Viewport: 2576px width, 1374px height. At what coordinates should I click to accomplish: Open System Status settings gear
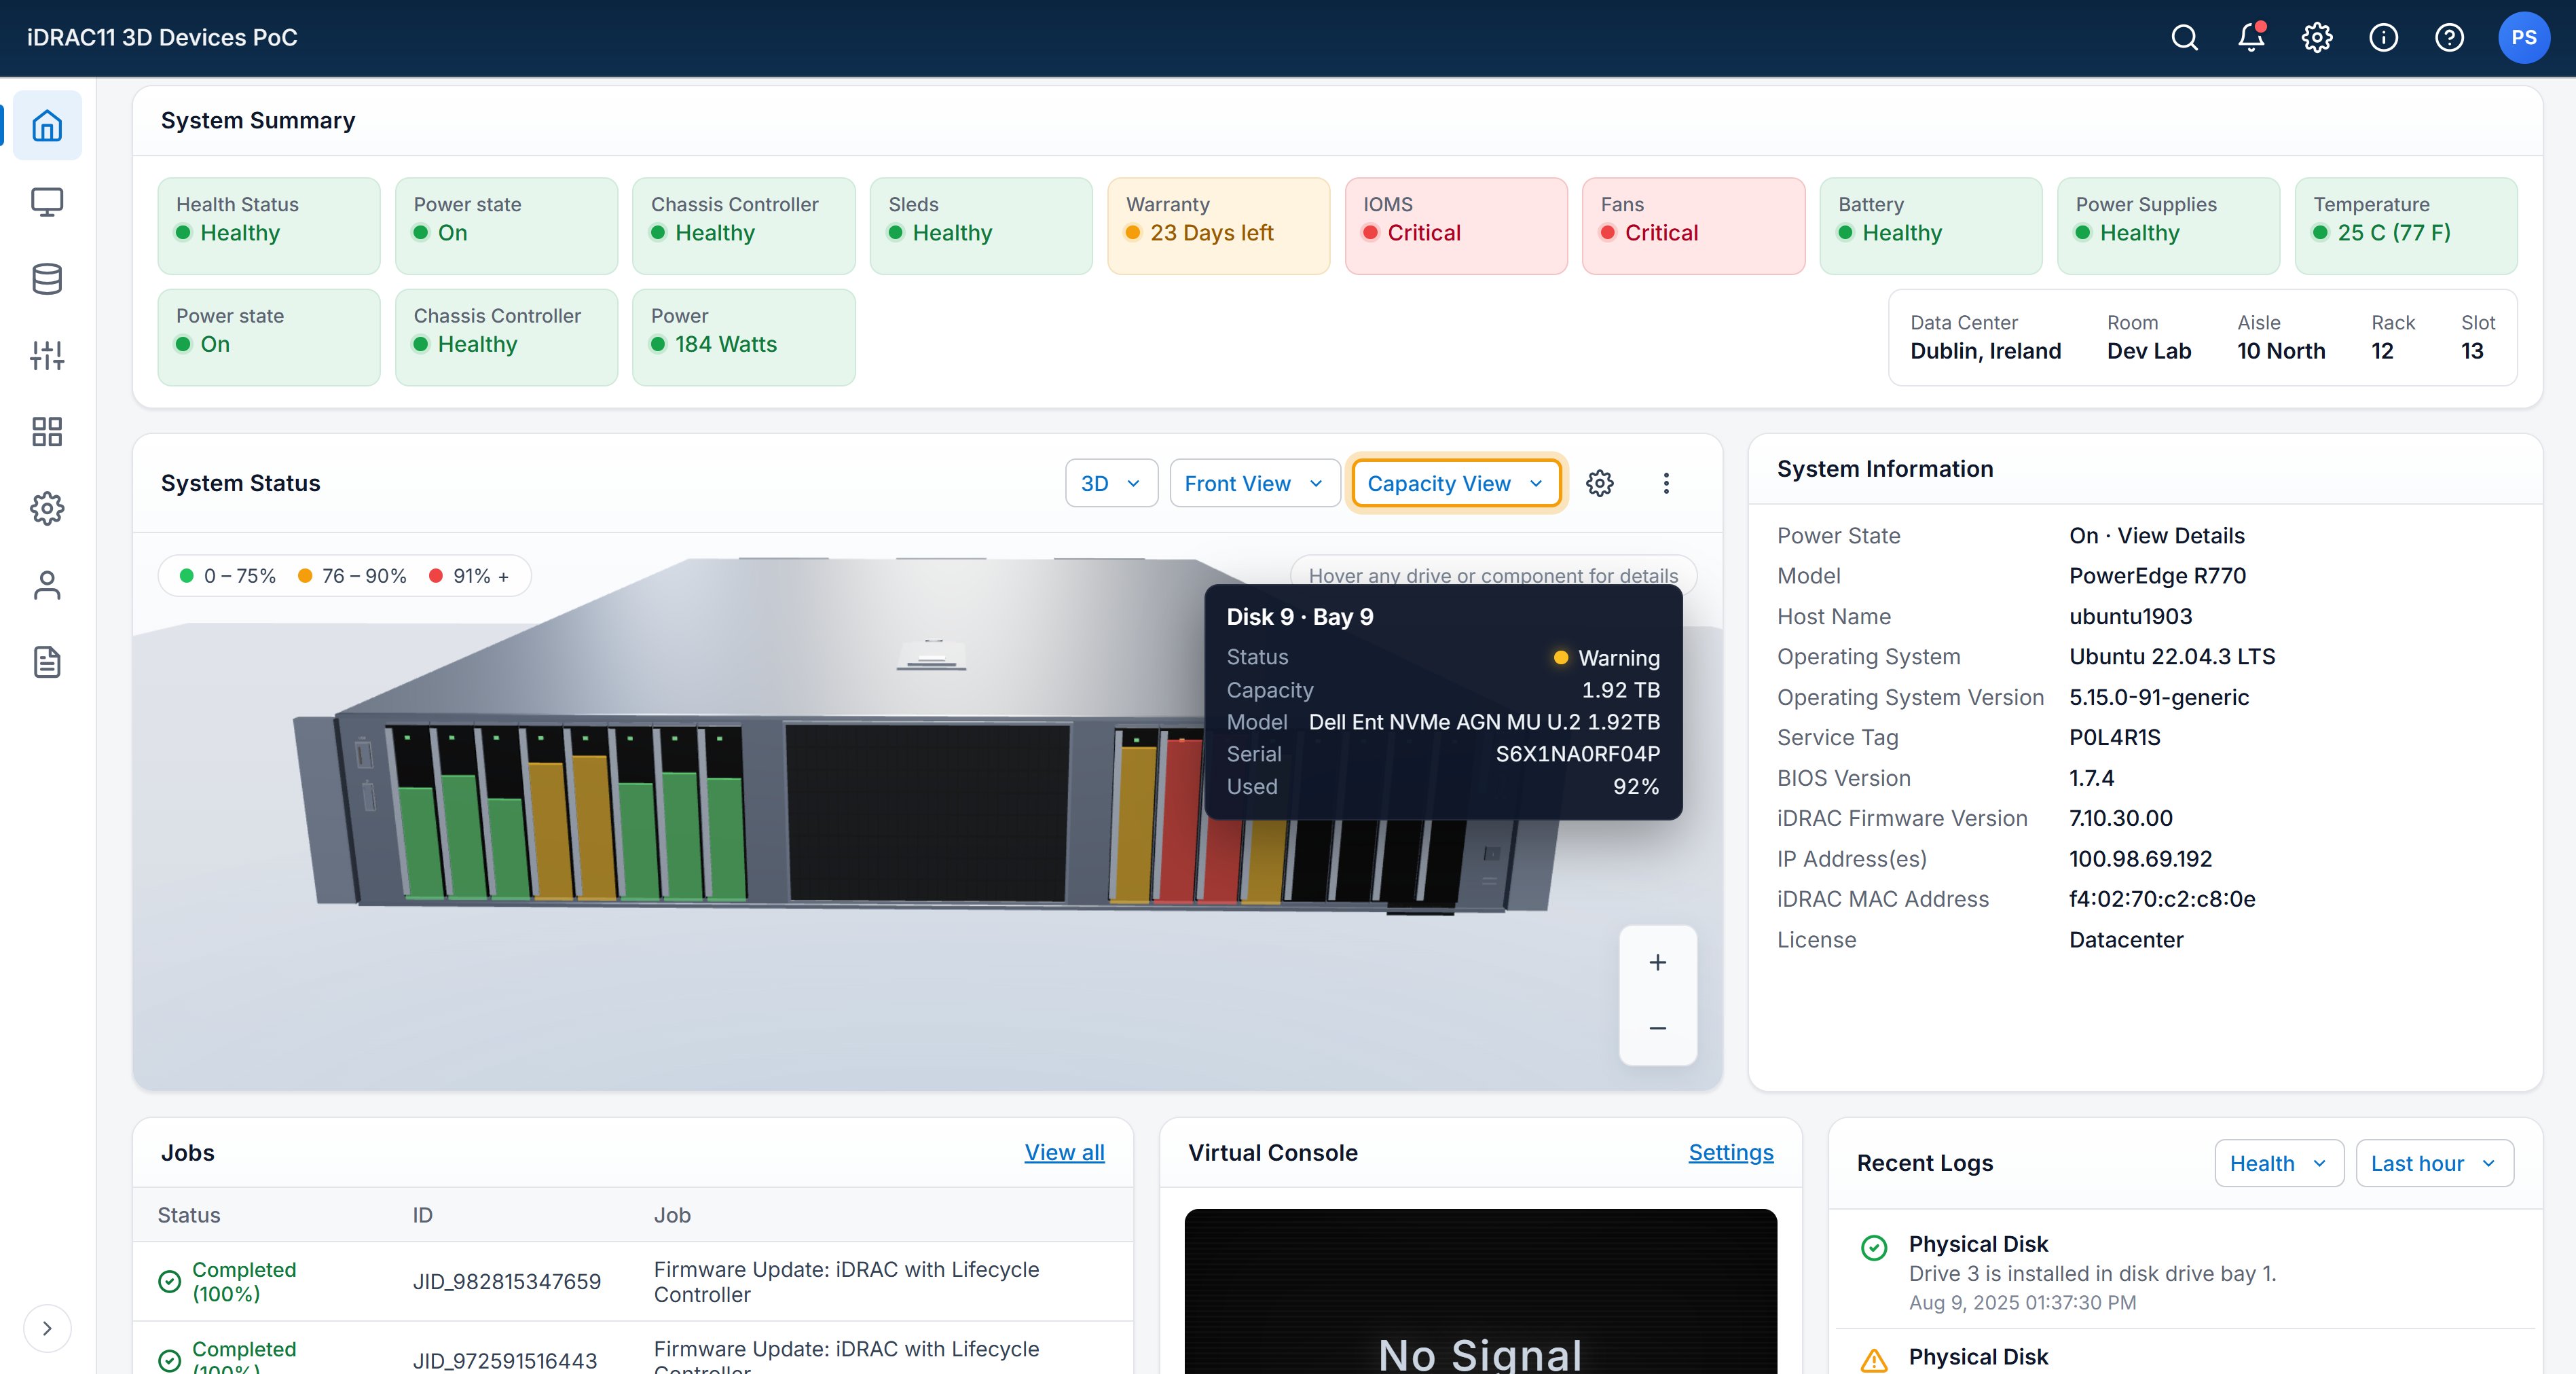(x=1599, y=484)
